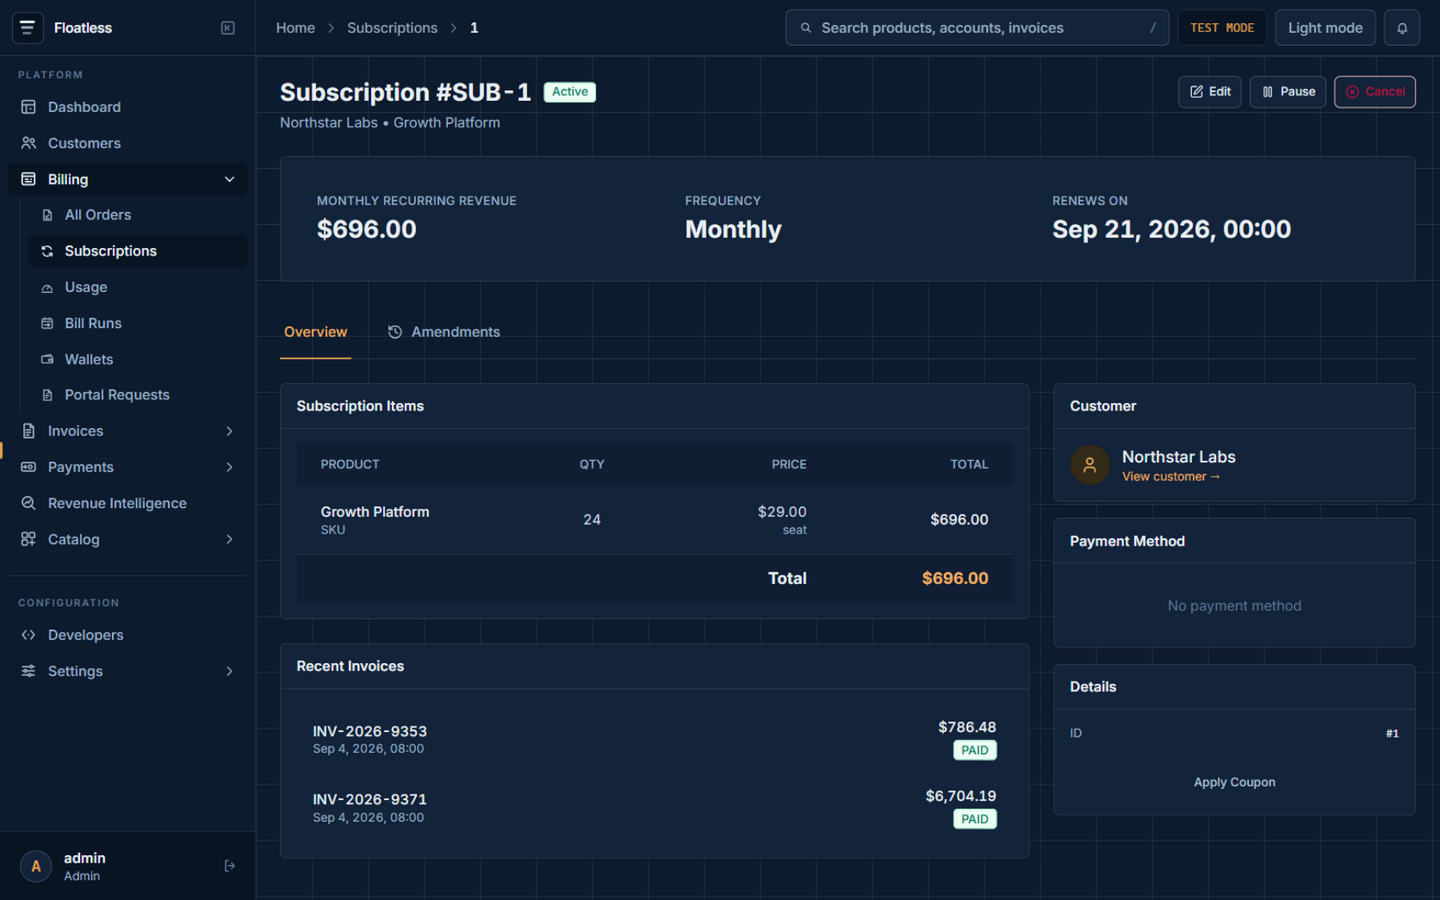Open the Developers page
The height and width of the screenshot is (900, 1440).
(128, 635)
